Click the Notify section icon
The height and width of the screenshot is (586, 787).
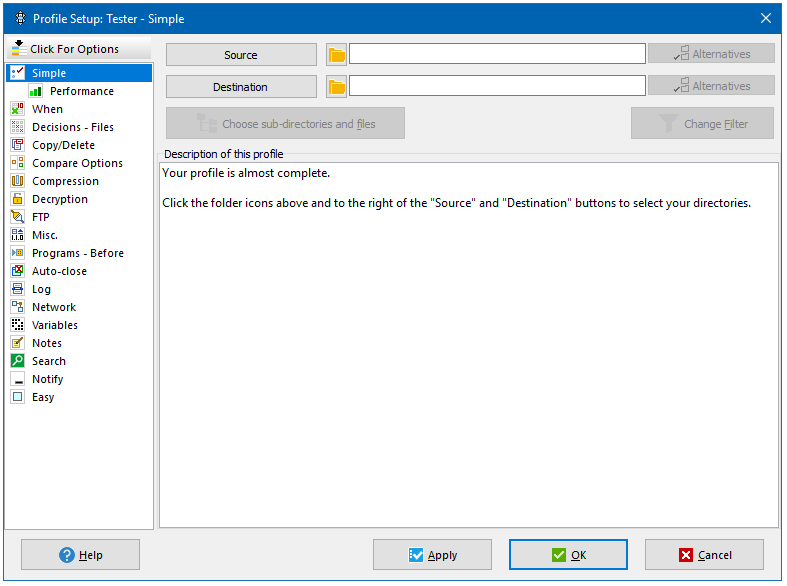click(x=18, y=379)
